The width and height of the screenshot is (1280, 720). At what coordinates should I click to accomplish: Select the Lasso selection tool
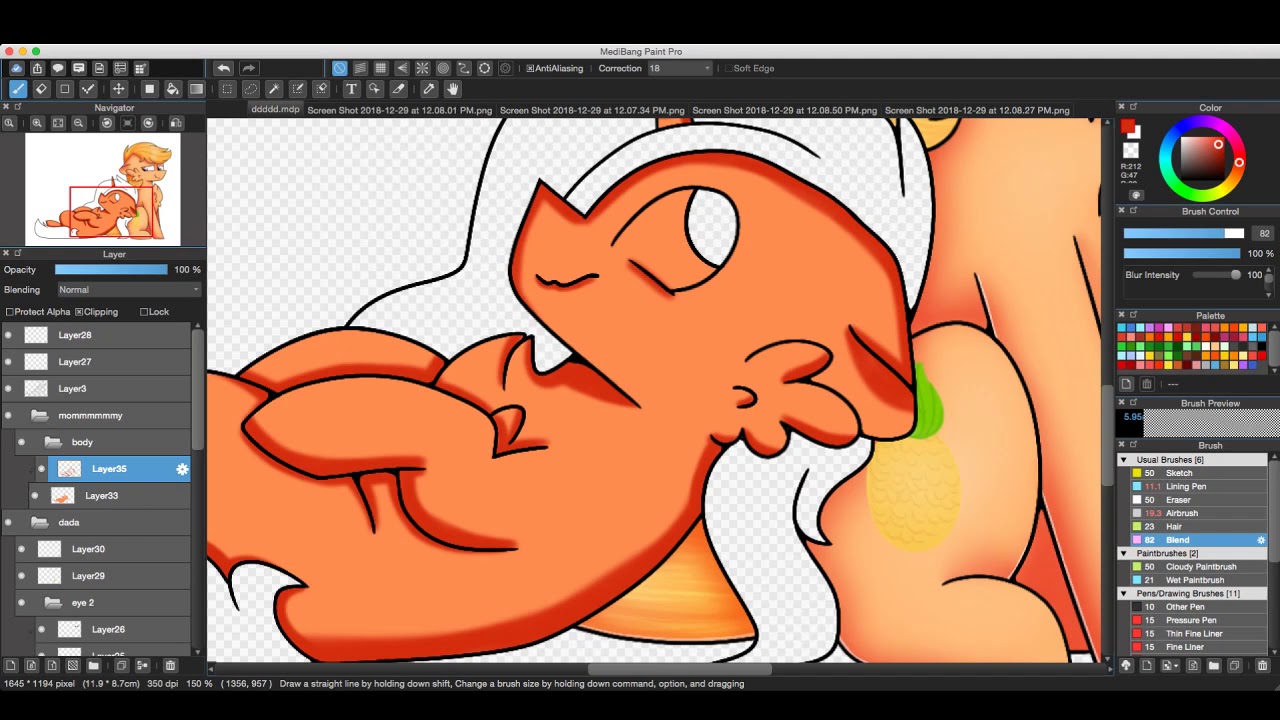point(250,89)
